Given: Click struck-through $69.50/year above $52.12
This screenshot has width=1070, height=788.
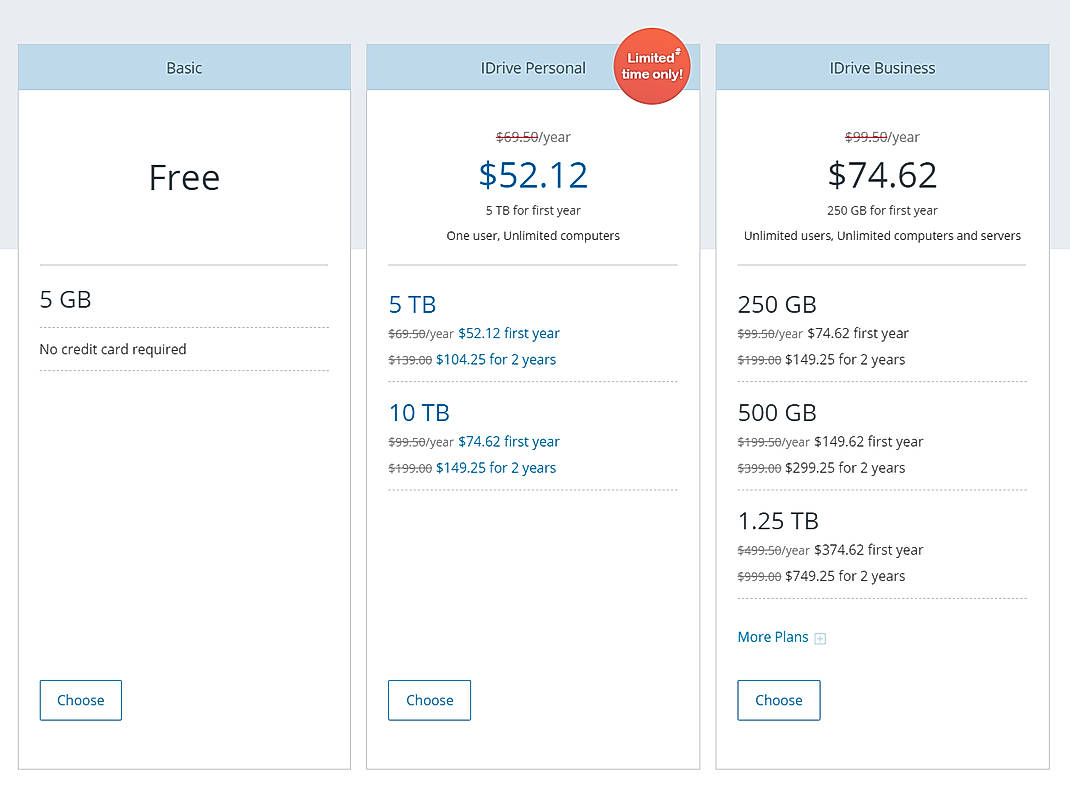Looking at the screenshot, I should (533, 137).
